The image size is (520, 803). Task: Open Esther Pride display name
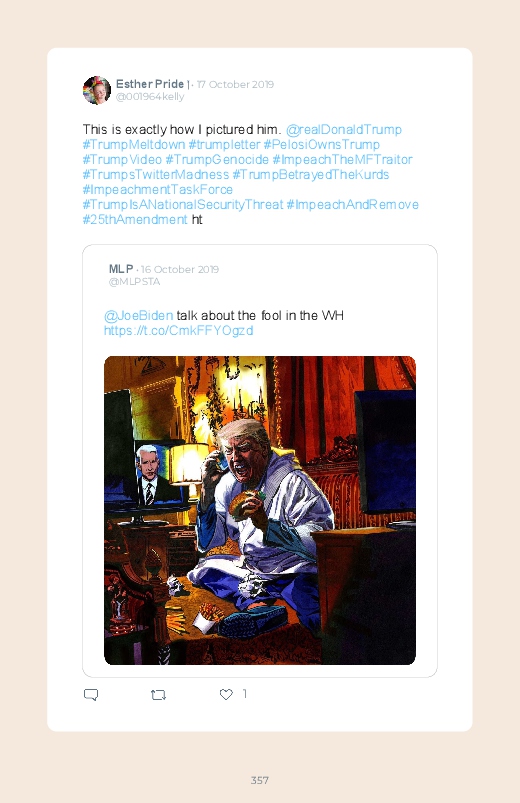[x=150, y=84]
